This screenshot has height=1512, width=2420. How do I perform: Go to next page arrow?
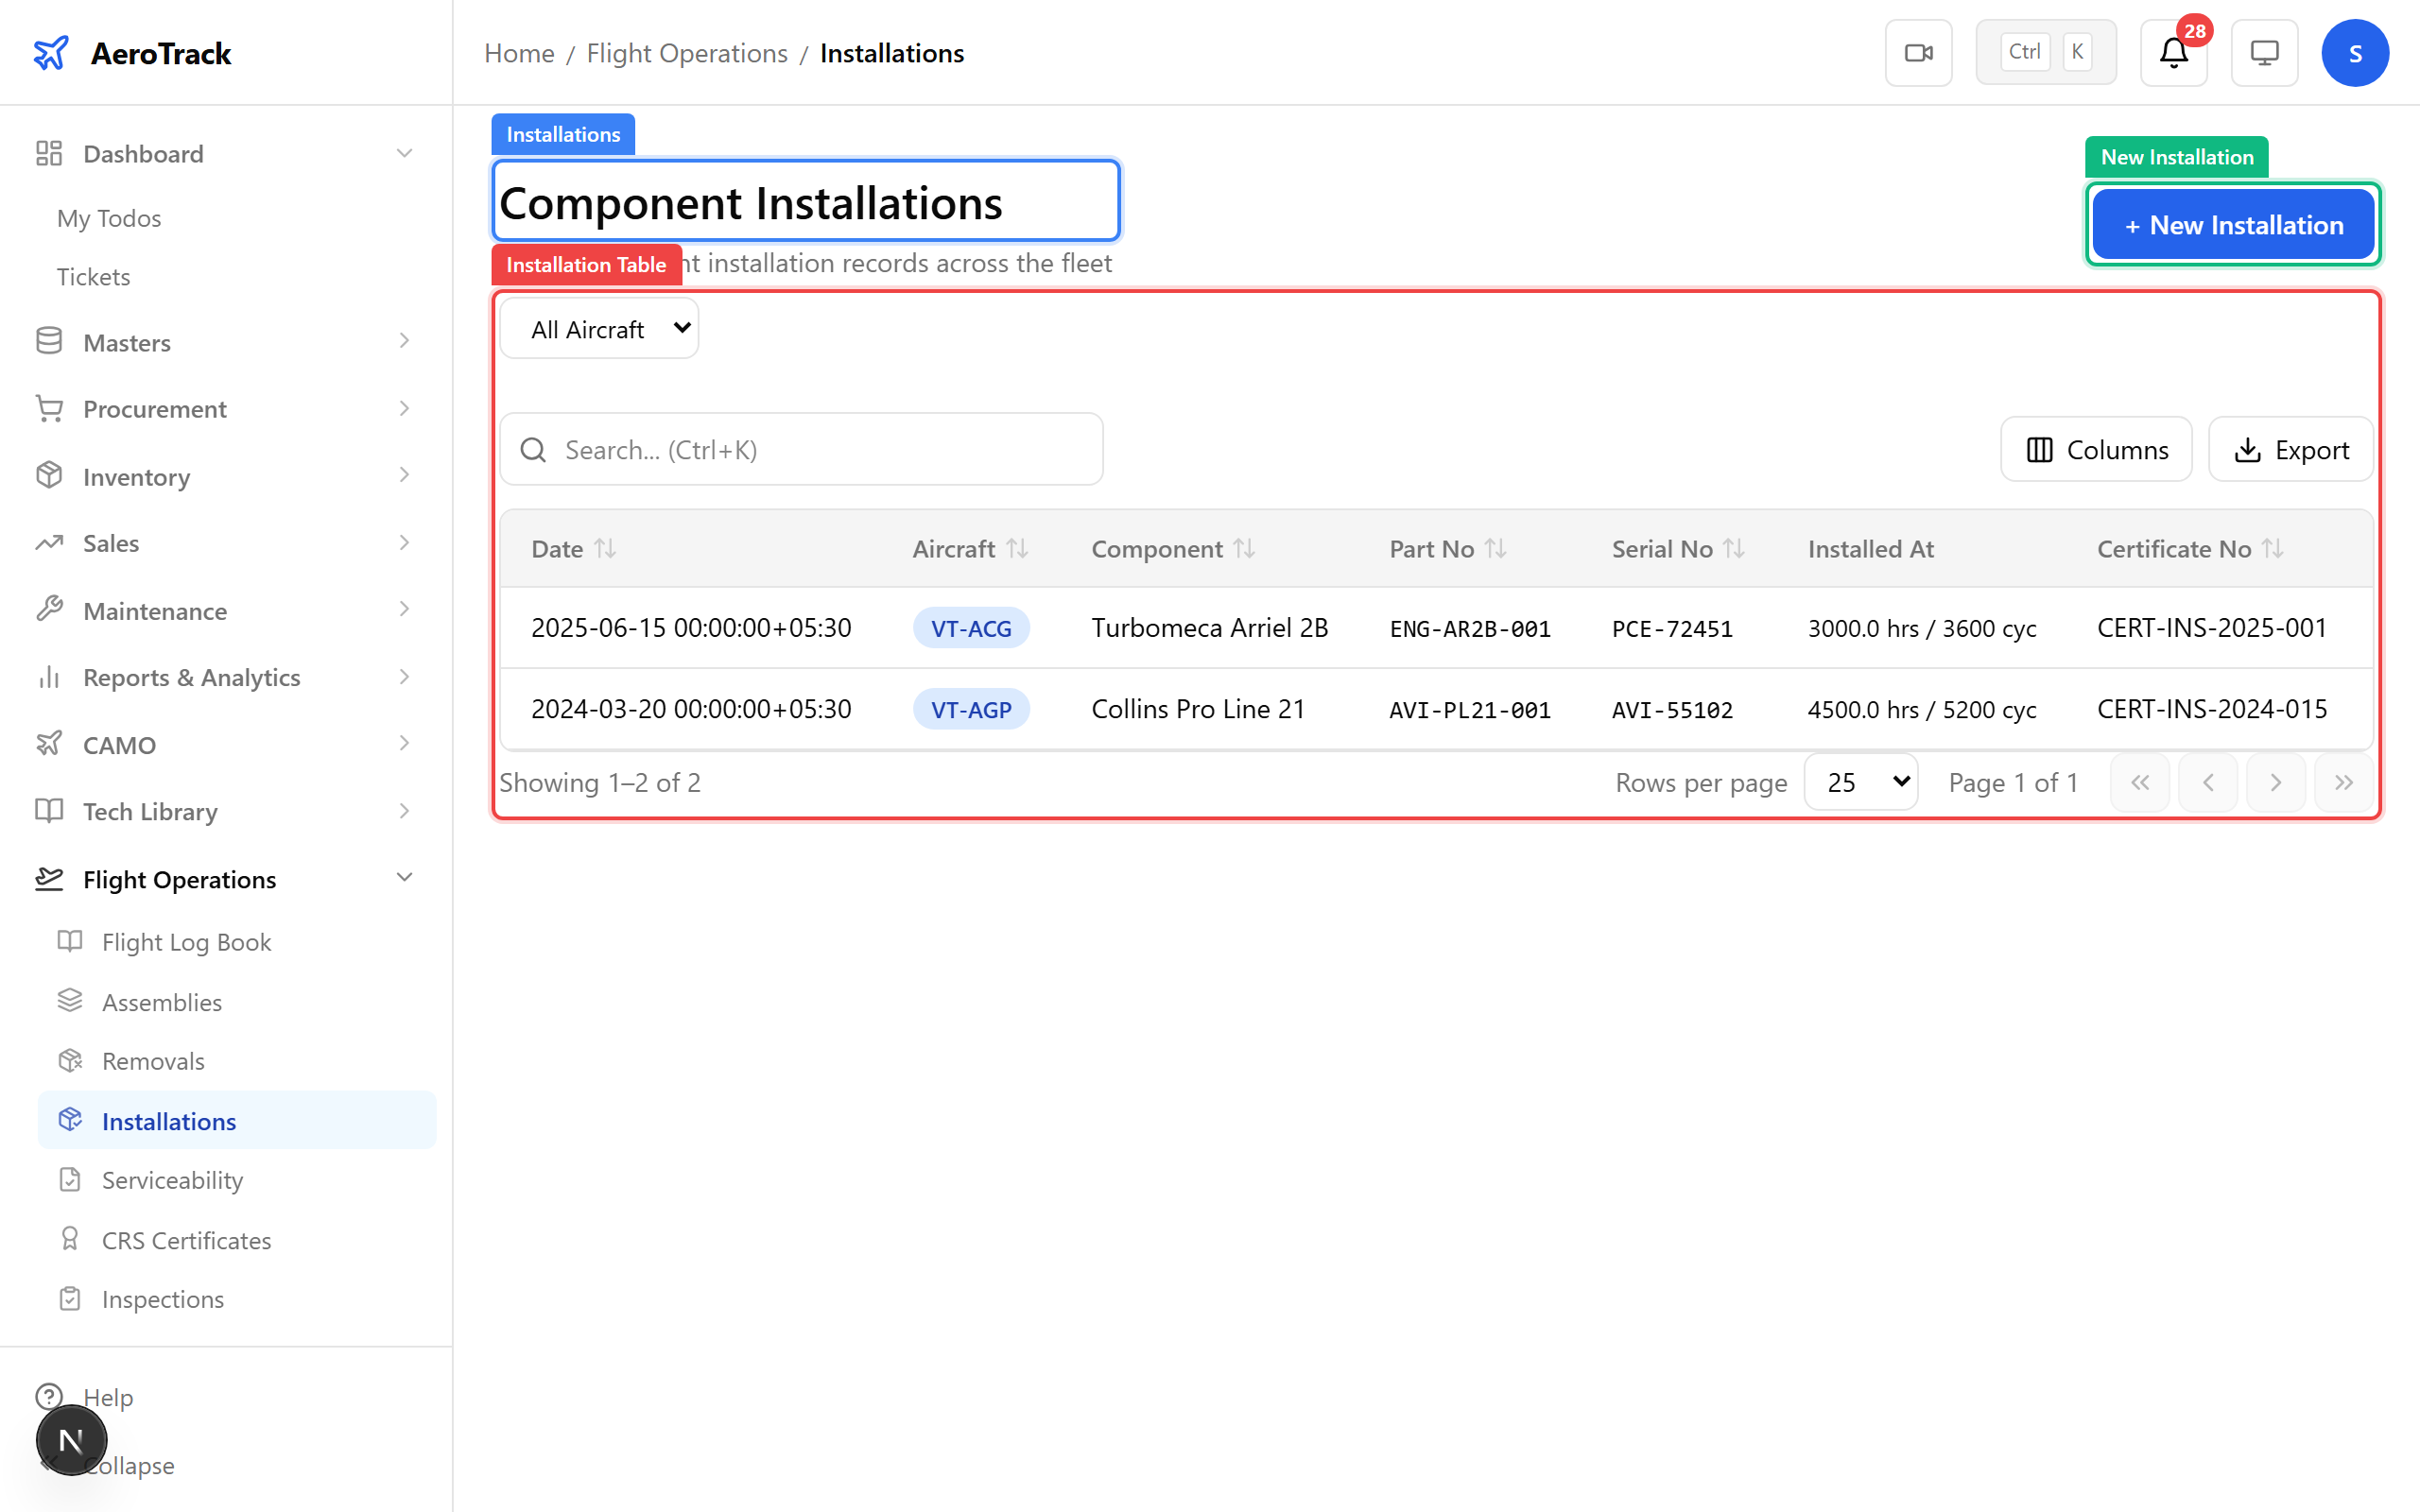pyautogui.click(x=2275, y=783)
